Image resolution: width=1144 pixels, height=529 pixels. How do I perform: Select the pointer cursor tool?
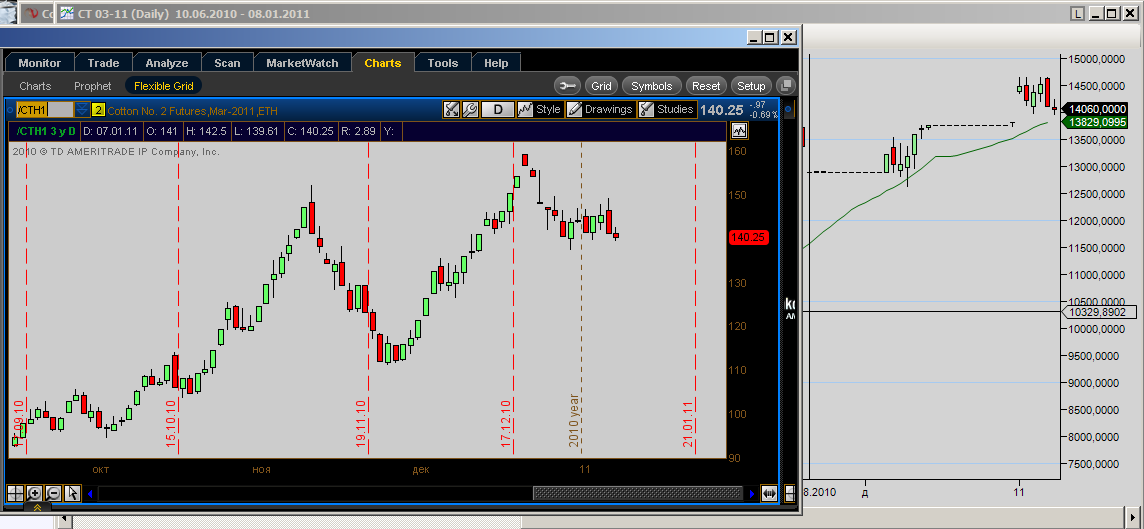click(72, 493)
